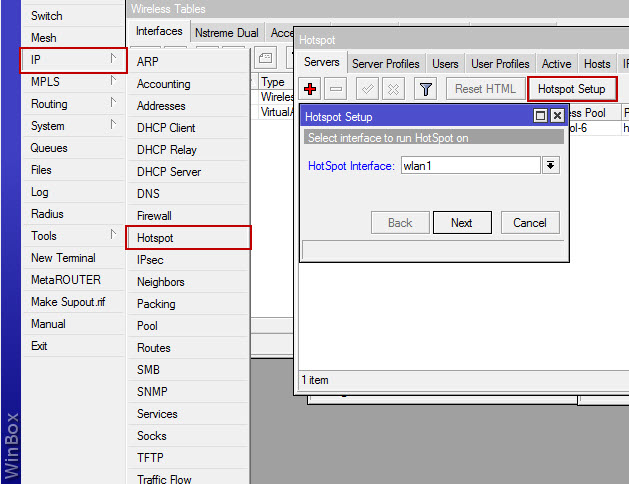The width and height of the screenshot is (629, 484).
Task: Open Files in the main menu
Action: click(x=73, y=170)
